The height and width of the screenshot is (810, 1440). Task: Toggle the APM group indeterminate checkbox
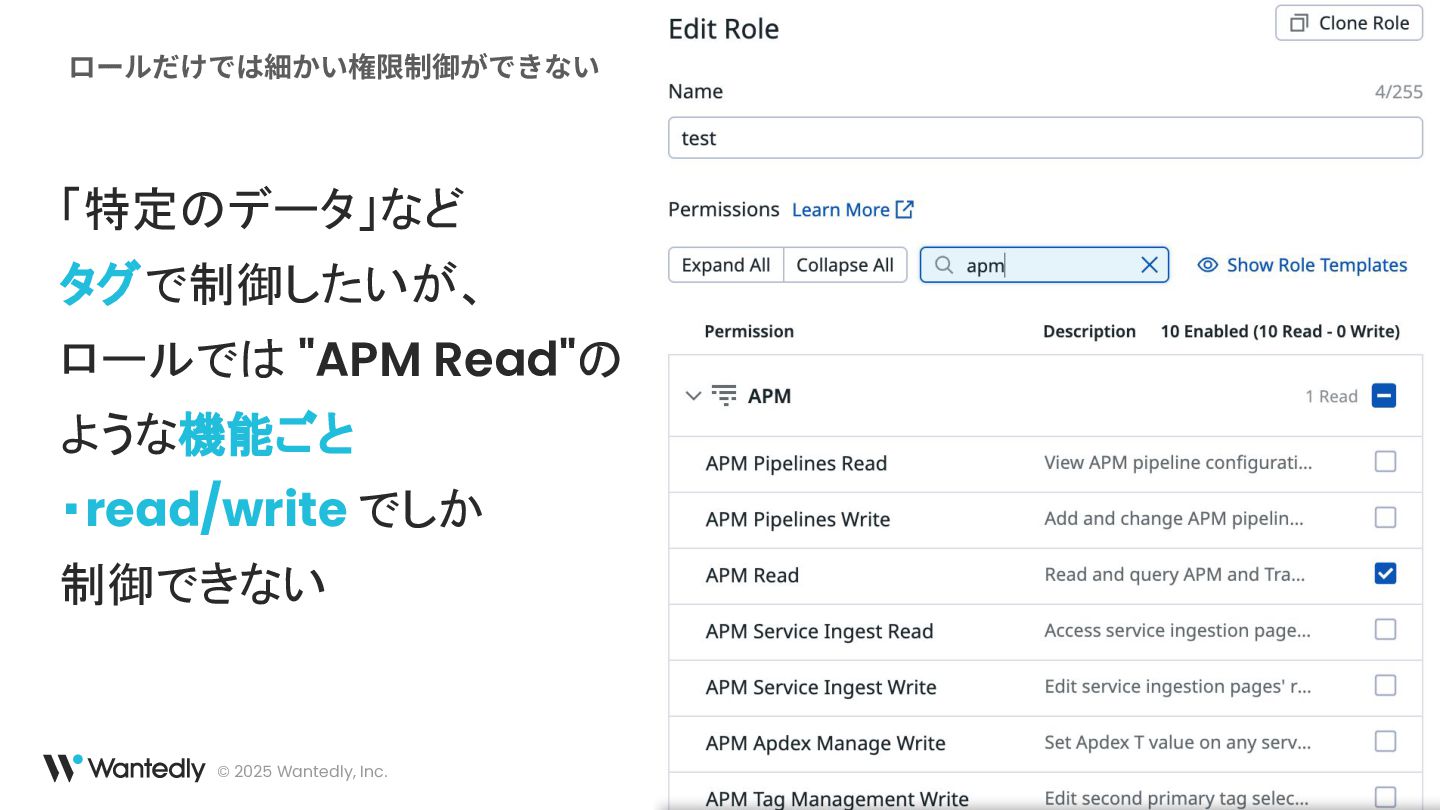(1385, 396)
